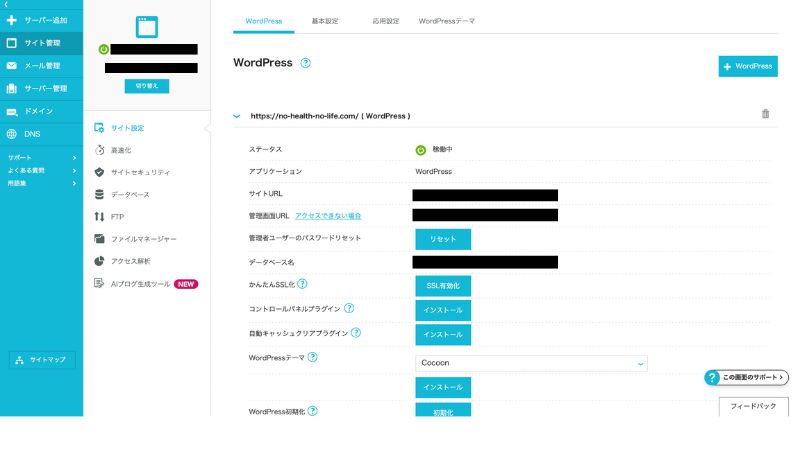Click the サイトセキュリティ shield icon

tap(99, 172)
